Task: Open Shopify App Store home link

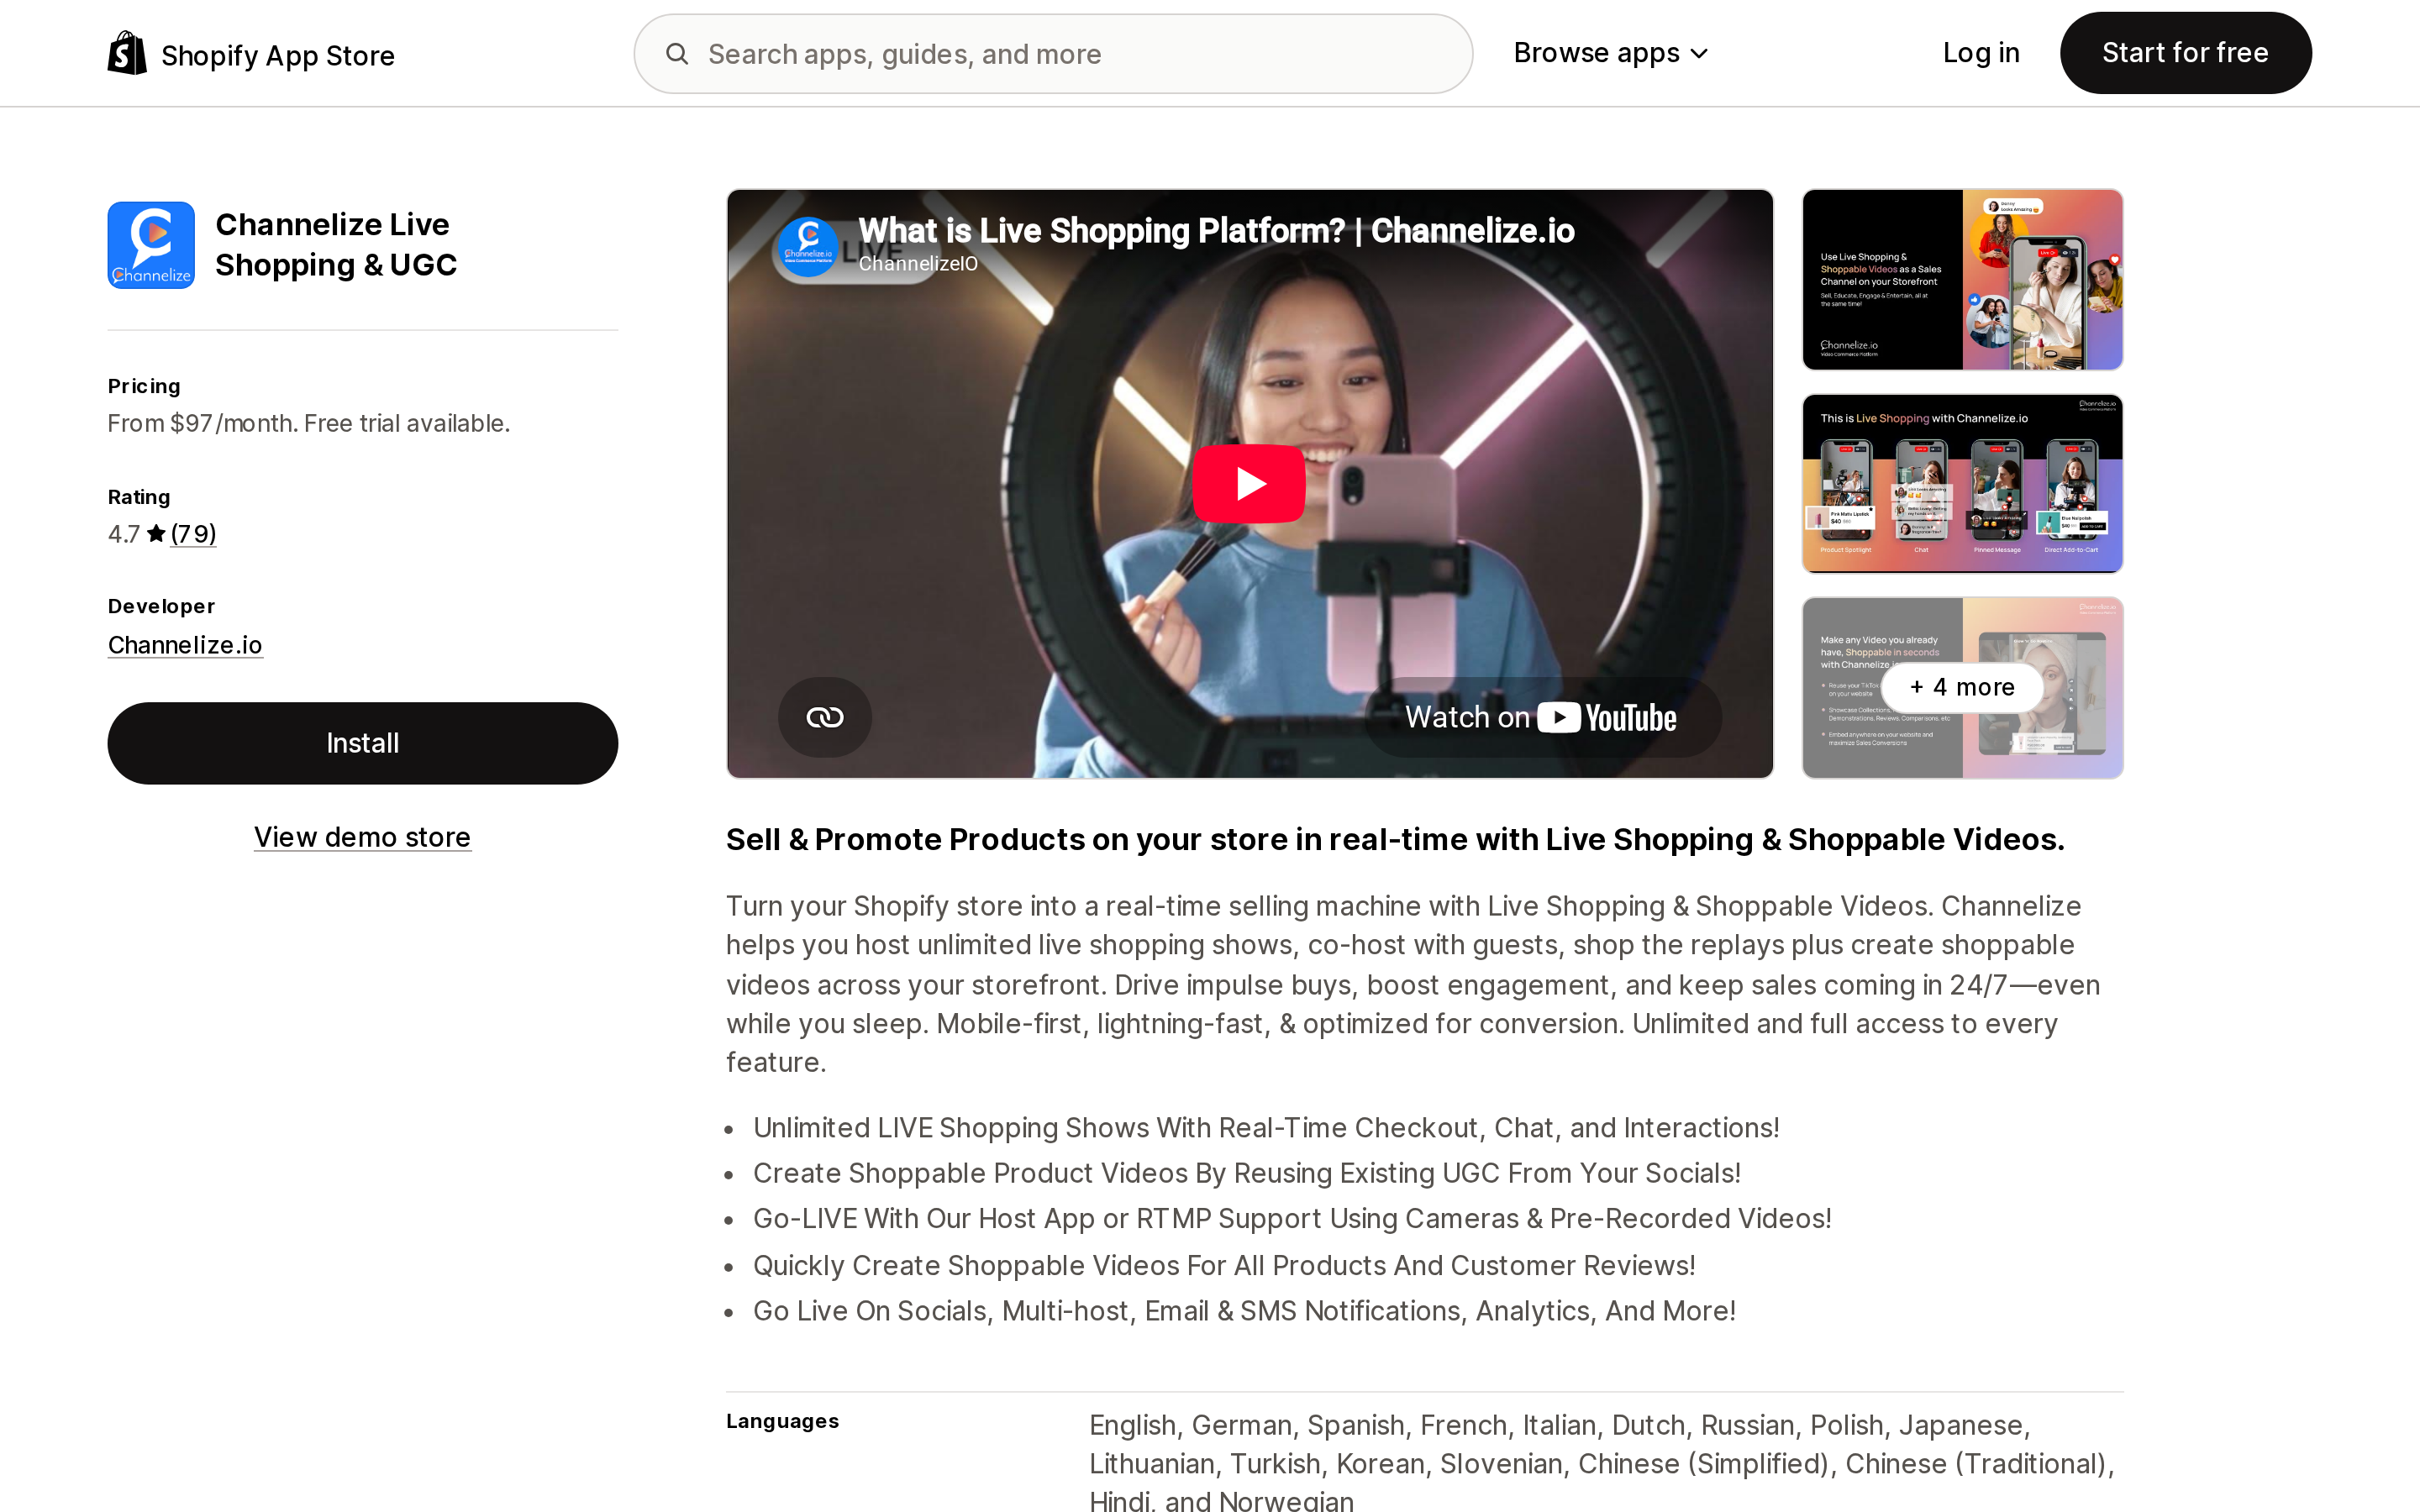Action: pos(251,54)
